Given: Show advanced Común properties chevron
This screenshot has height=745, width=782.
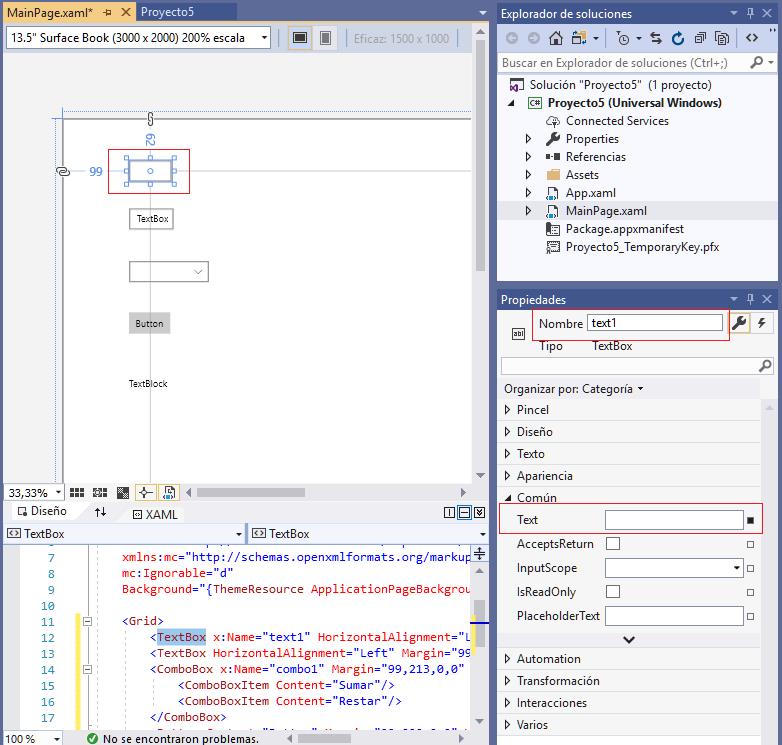Looking at the screenshot, I should click(x=629, y=640).
